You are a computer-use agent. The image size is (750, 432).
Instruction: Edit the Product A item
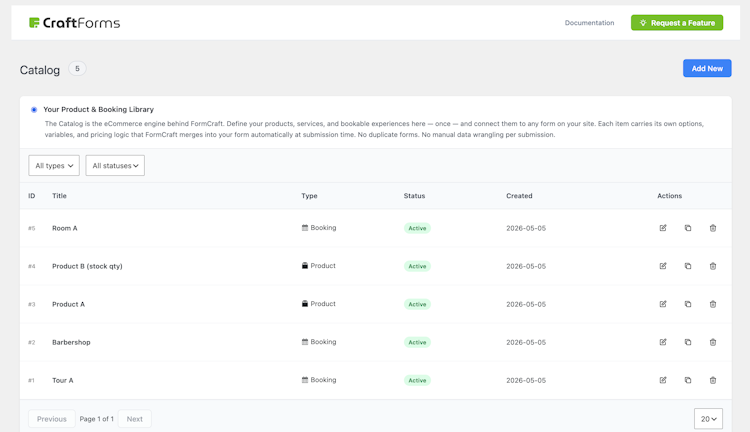(663, 304)
